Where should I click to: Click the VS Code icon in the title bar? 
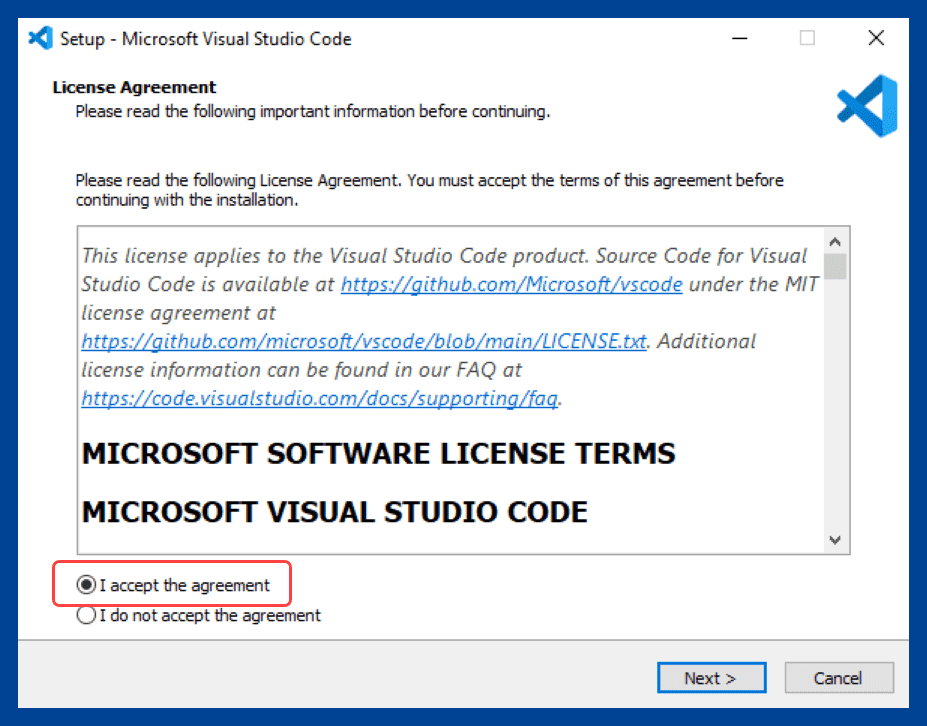pyautogui.click(x=38, y=38)
